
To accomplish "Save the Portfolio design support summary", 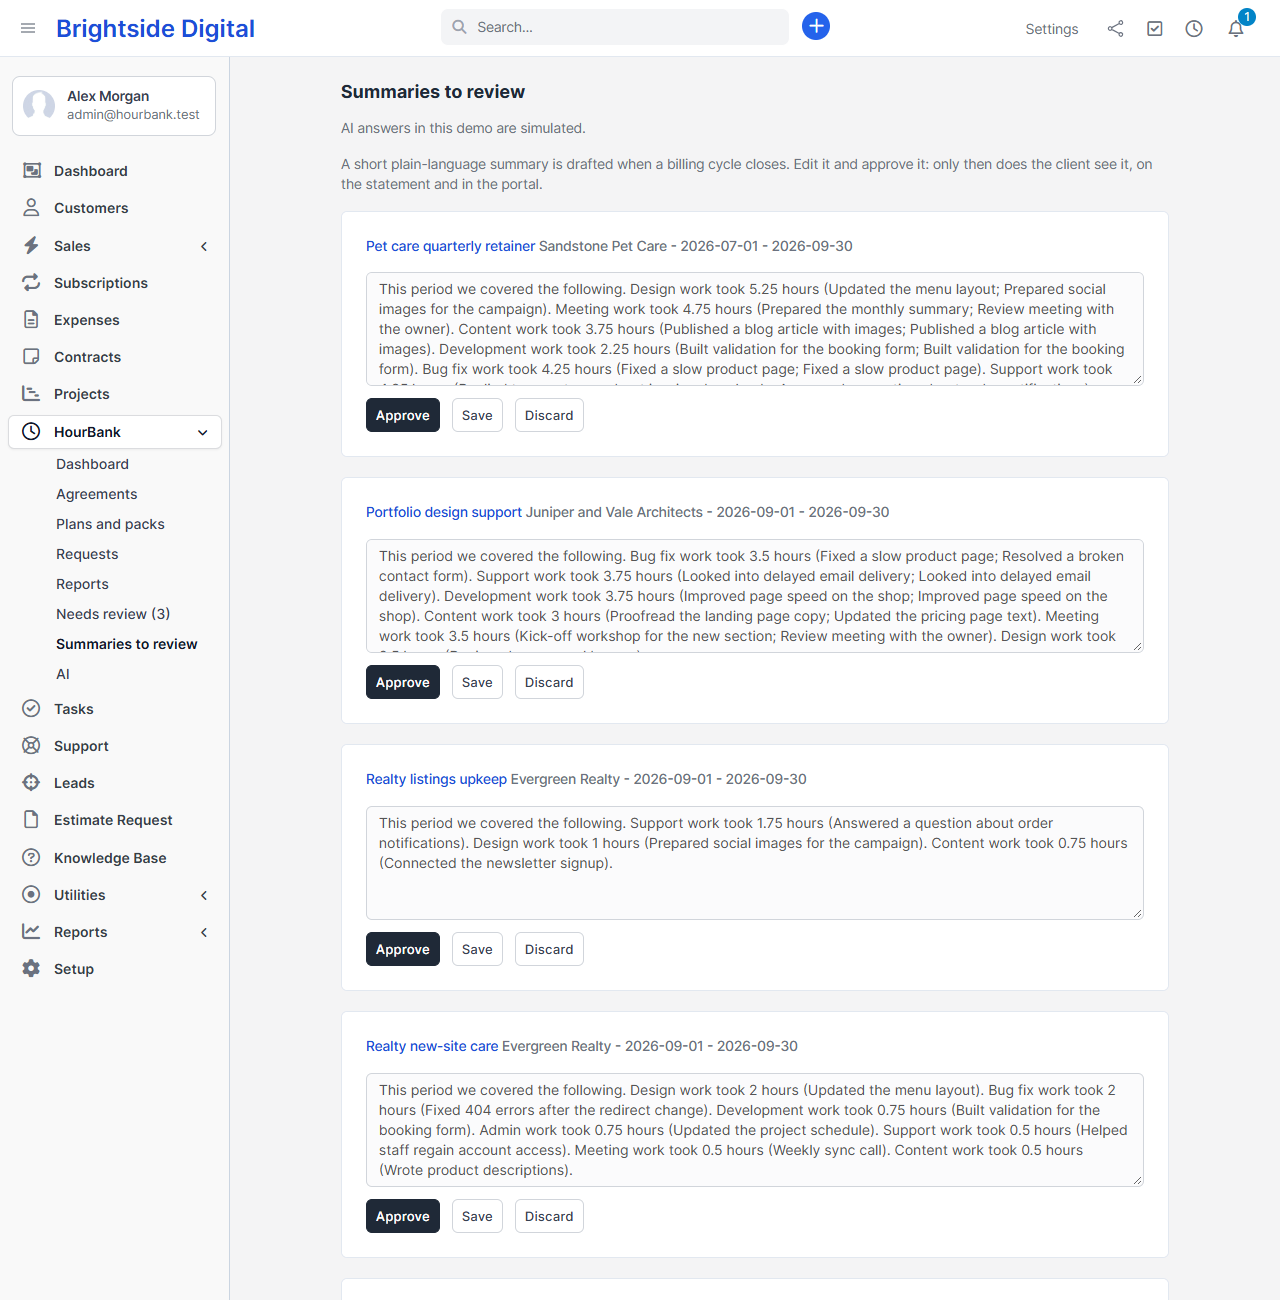I will [477, 682].
